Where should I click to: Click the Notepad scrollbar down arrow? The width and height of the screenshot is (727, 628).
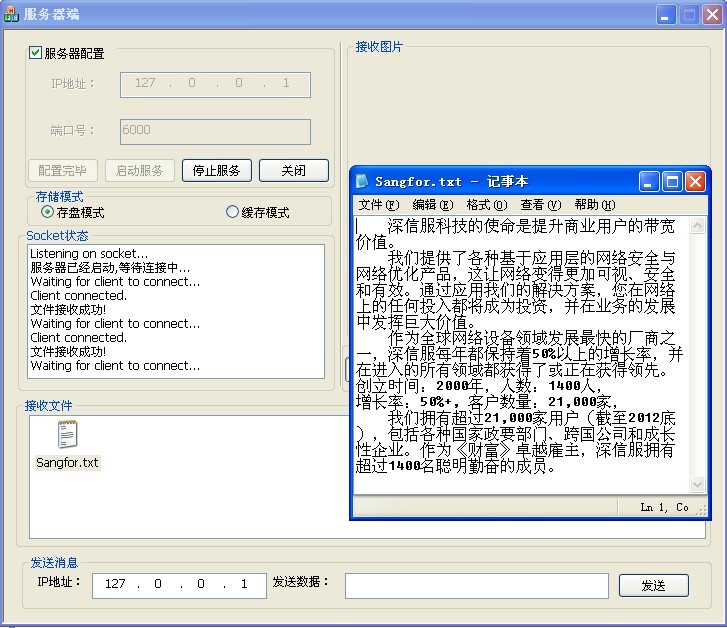click(x=697, y=485)
